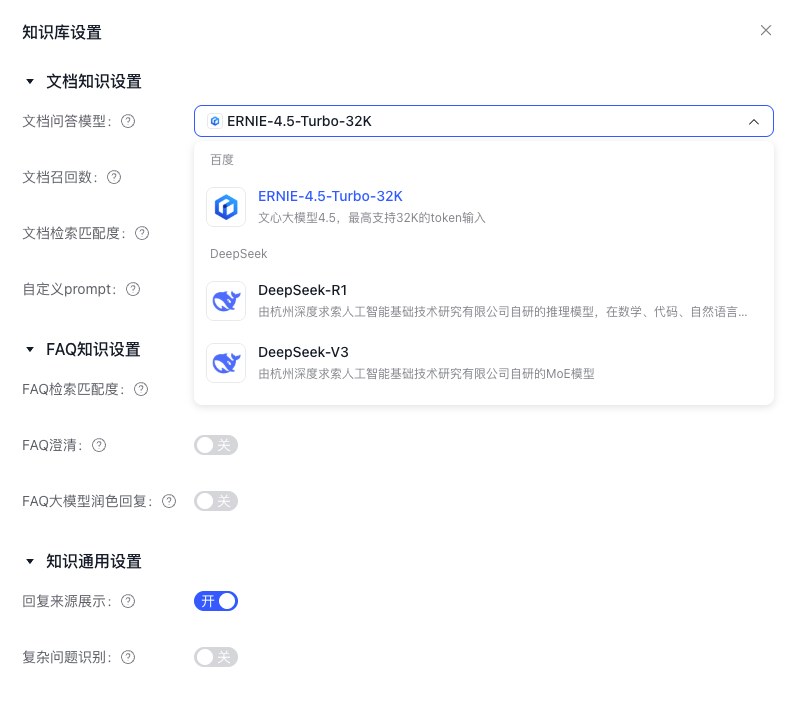Click the chevron arrow in model dropdown
This screenshot has width=790, height=702.
click(753, 121)
